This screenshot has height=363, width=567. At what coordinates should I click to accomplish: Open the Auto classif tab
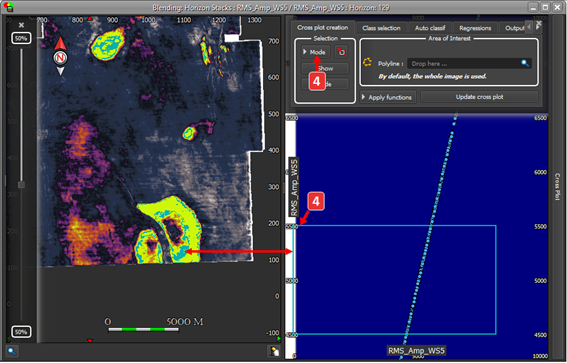(x=430, y=28)
